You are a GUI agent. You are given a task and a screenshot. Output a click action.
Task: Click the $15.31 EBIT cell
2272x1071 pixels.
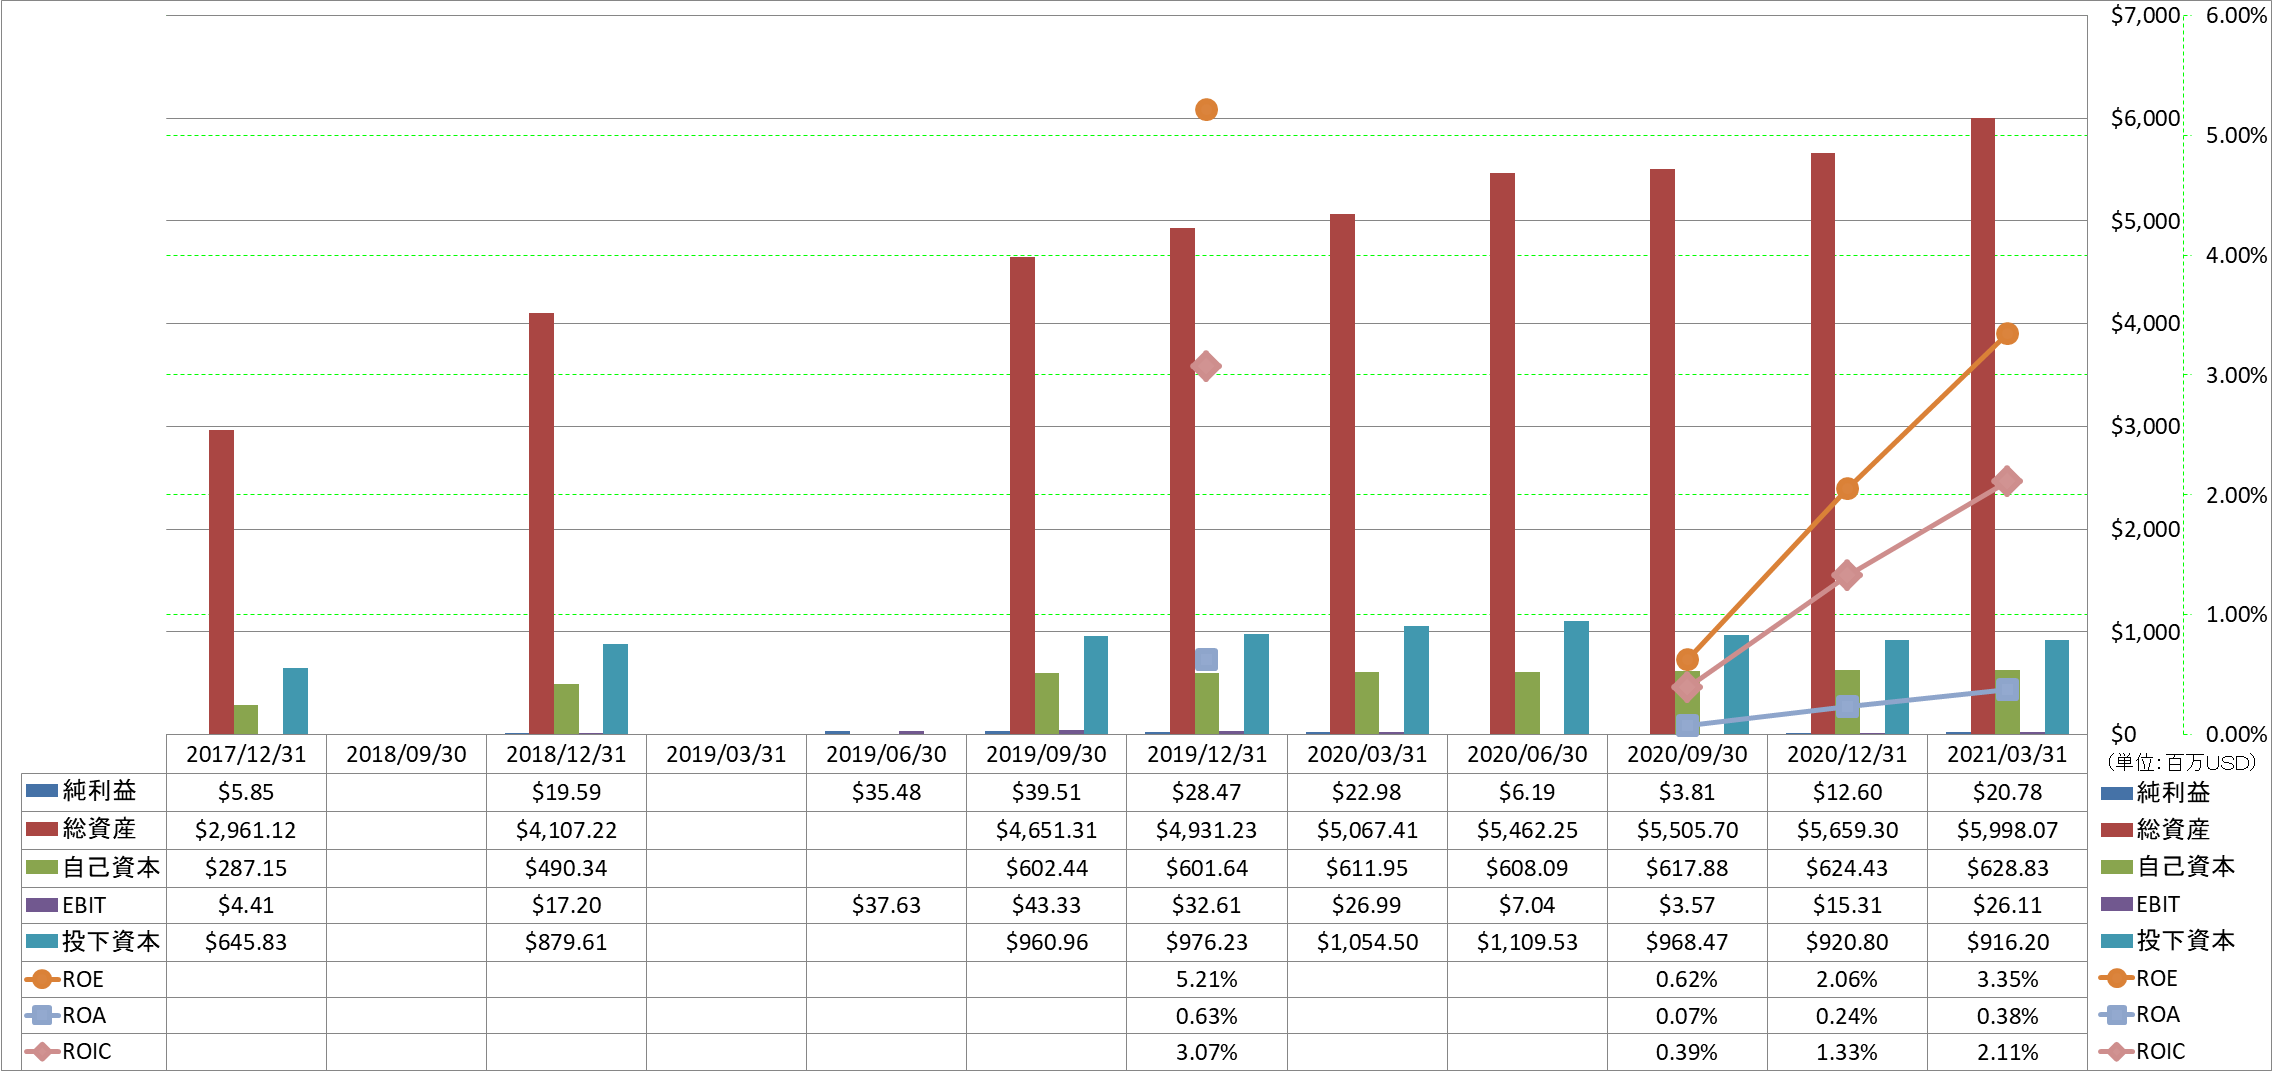tap(1847, 905)
